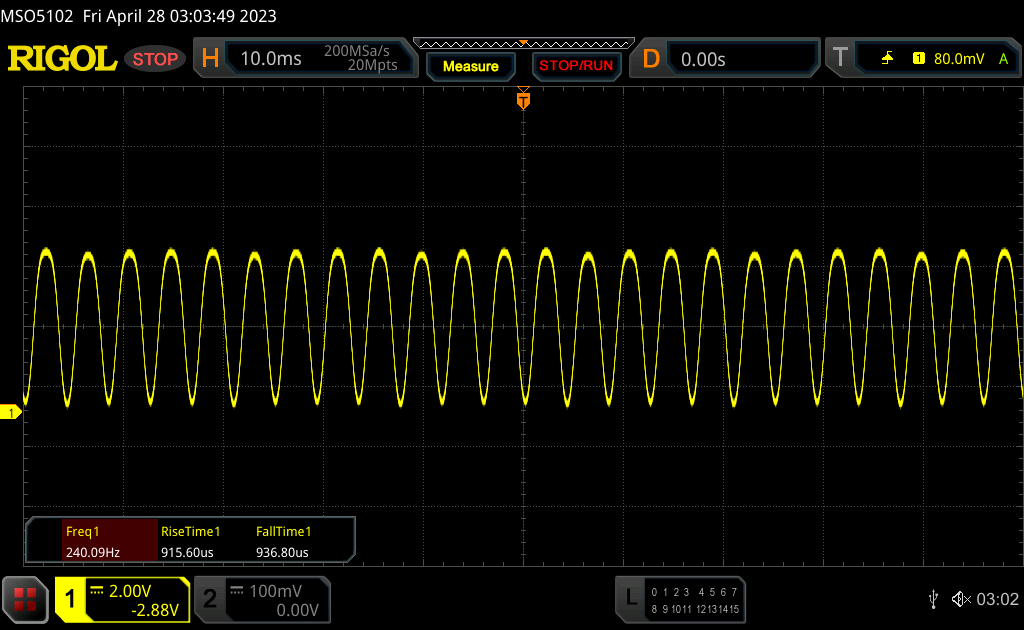The height and width of the screenshot is (630, 1024).
Task: Click the rising edge trigger slope icon
Action: pyautogui.click(x=887, y=59)
